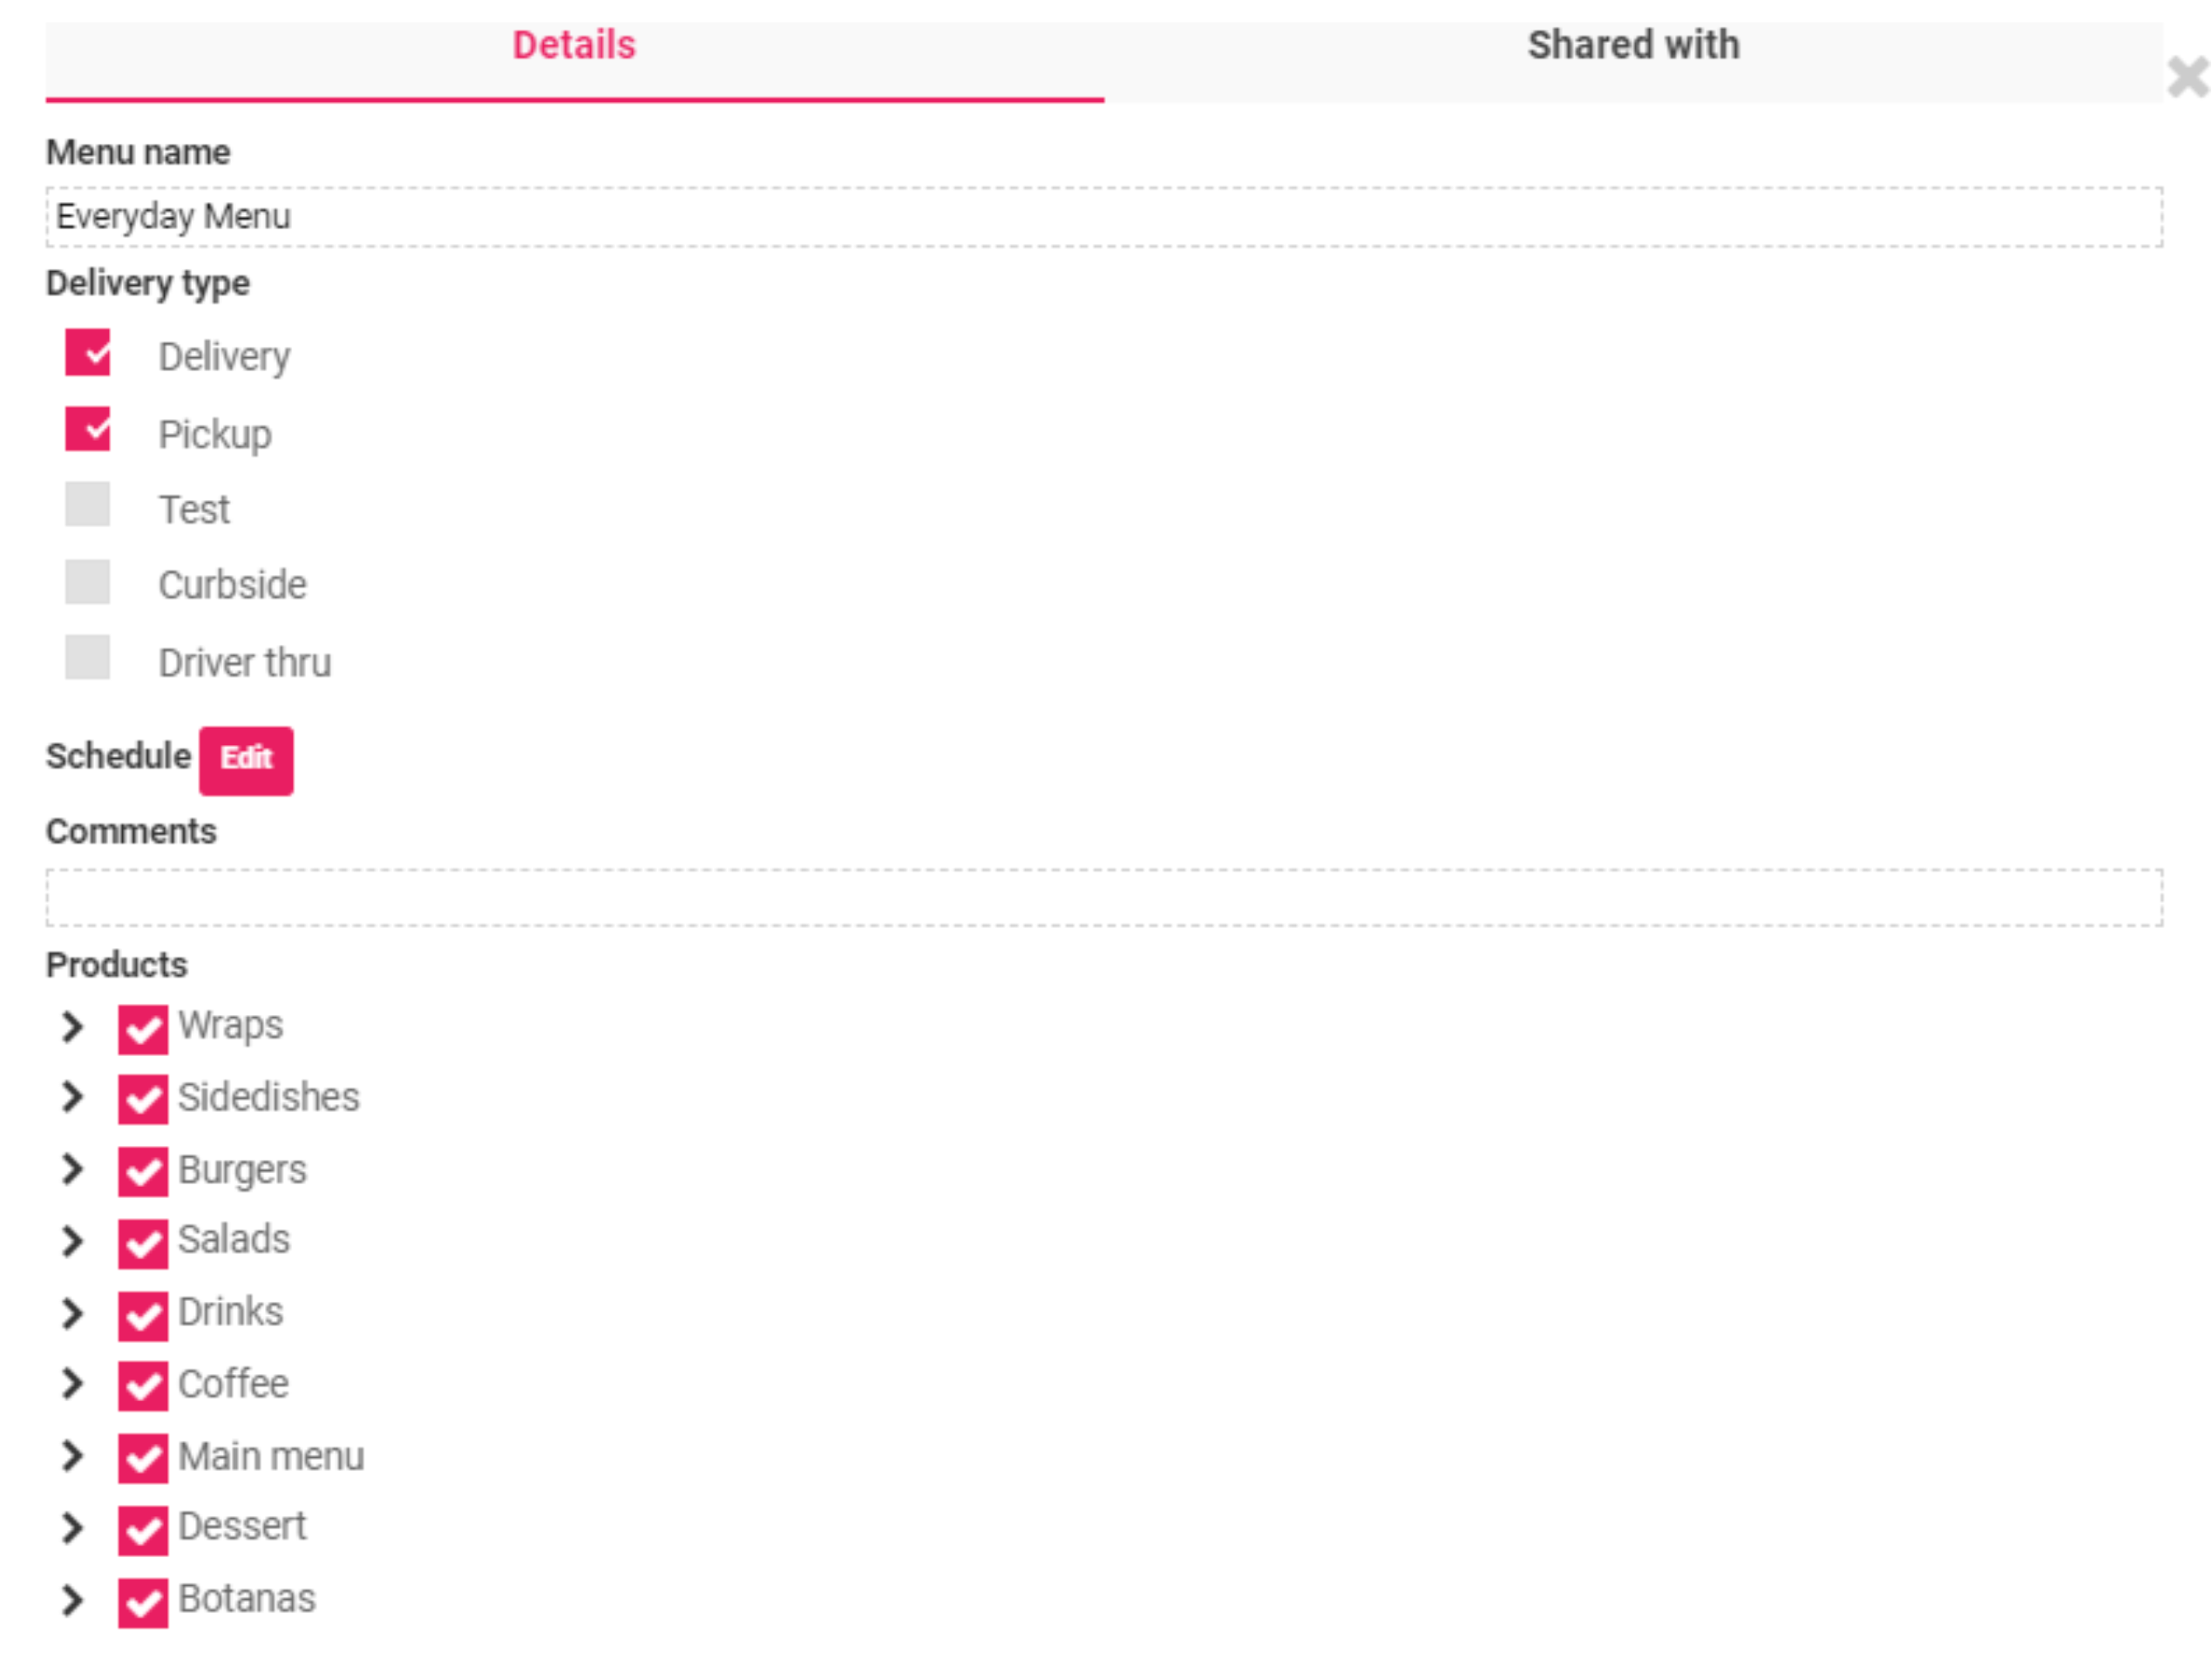Uncheck the Botanas category checkbox

[143, 1603]
